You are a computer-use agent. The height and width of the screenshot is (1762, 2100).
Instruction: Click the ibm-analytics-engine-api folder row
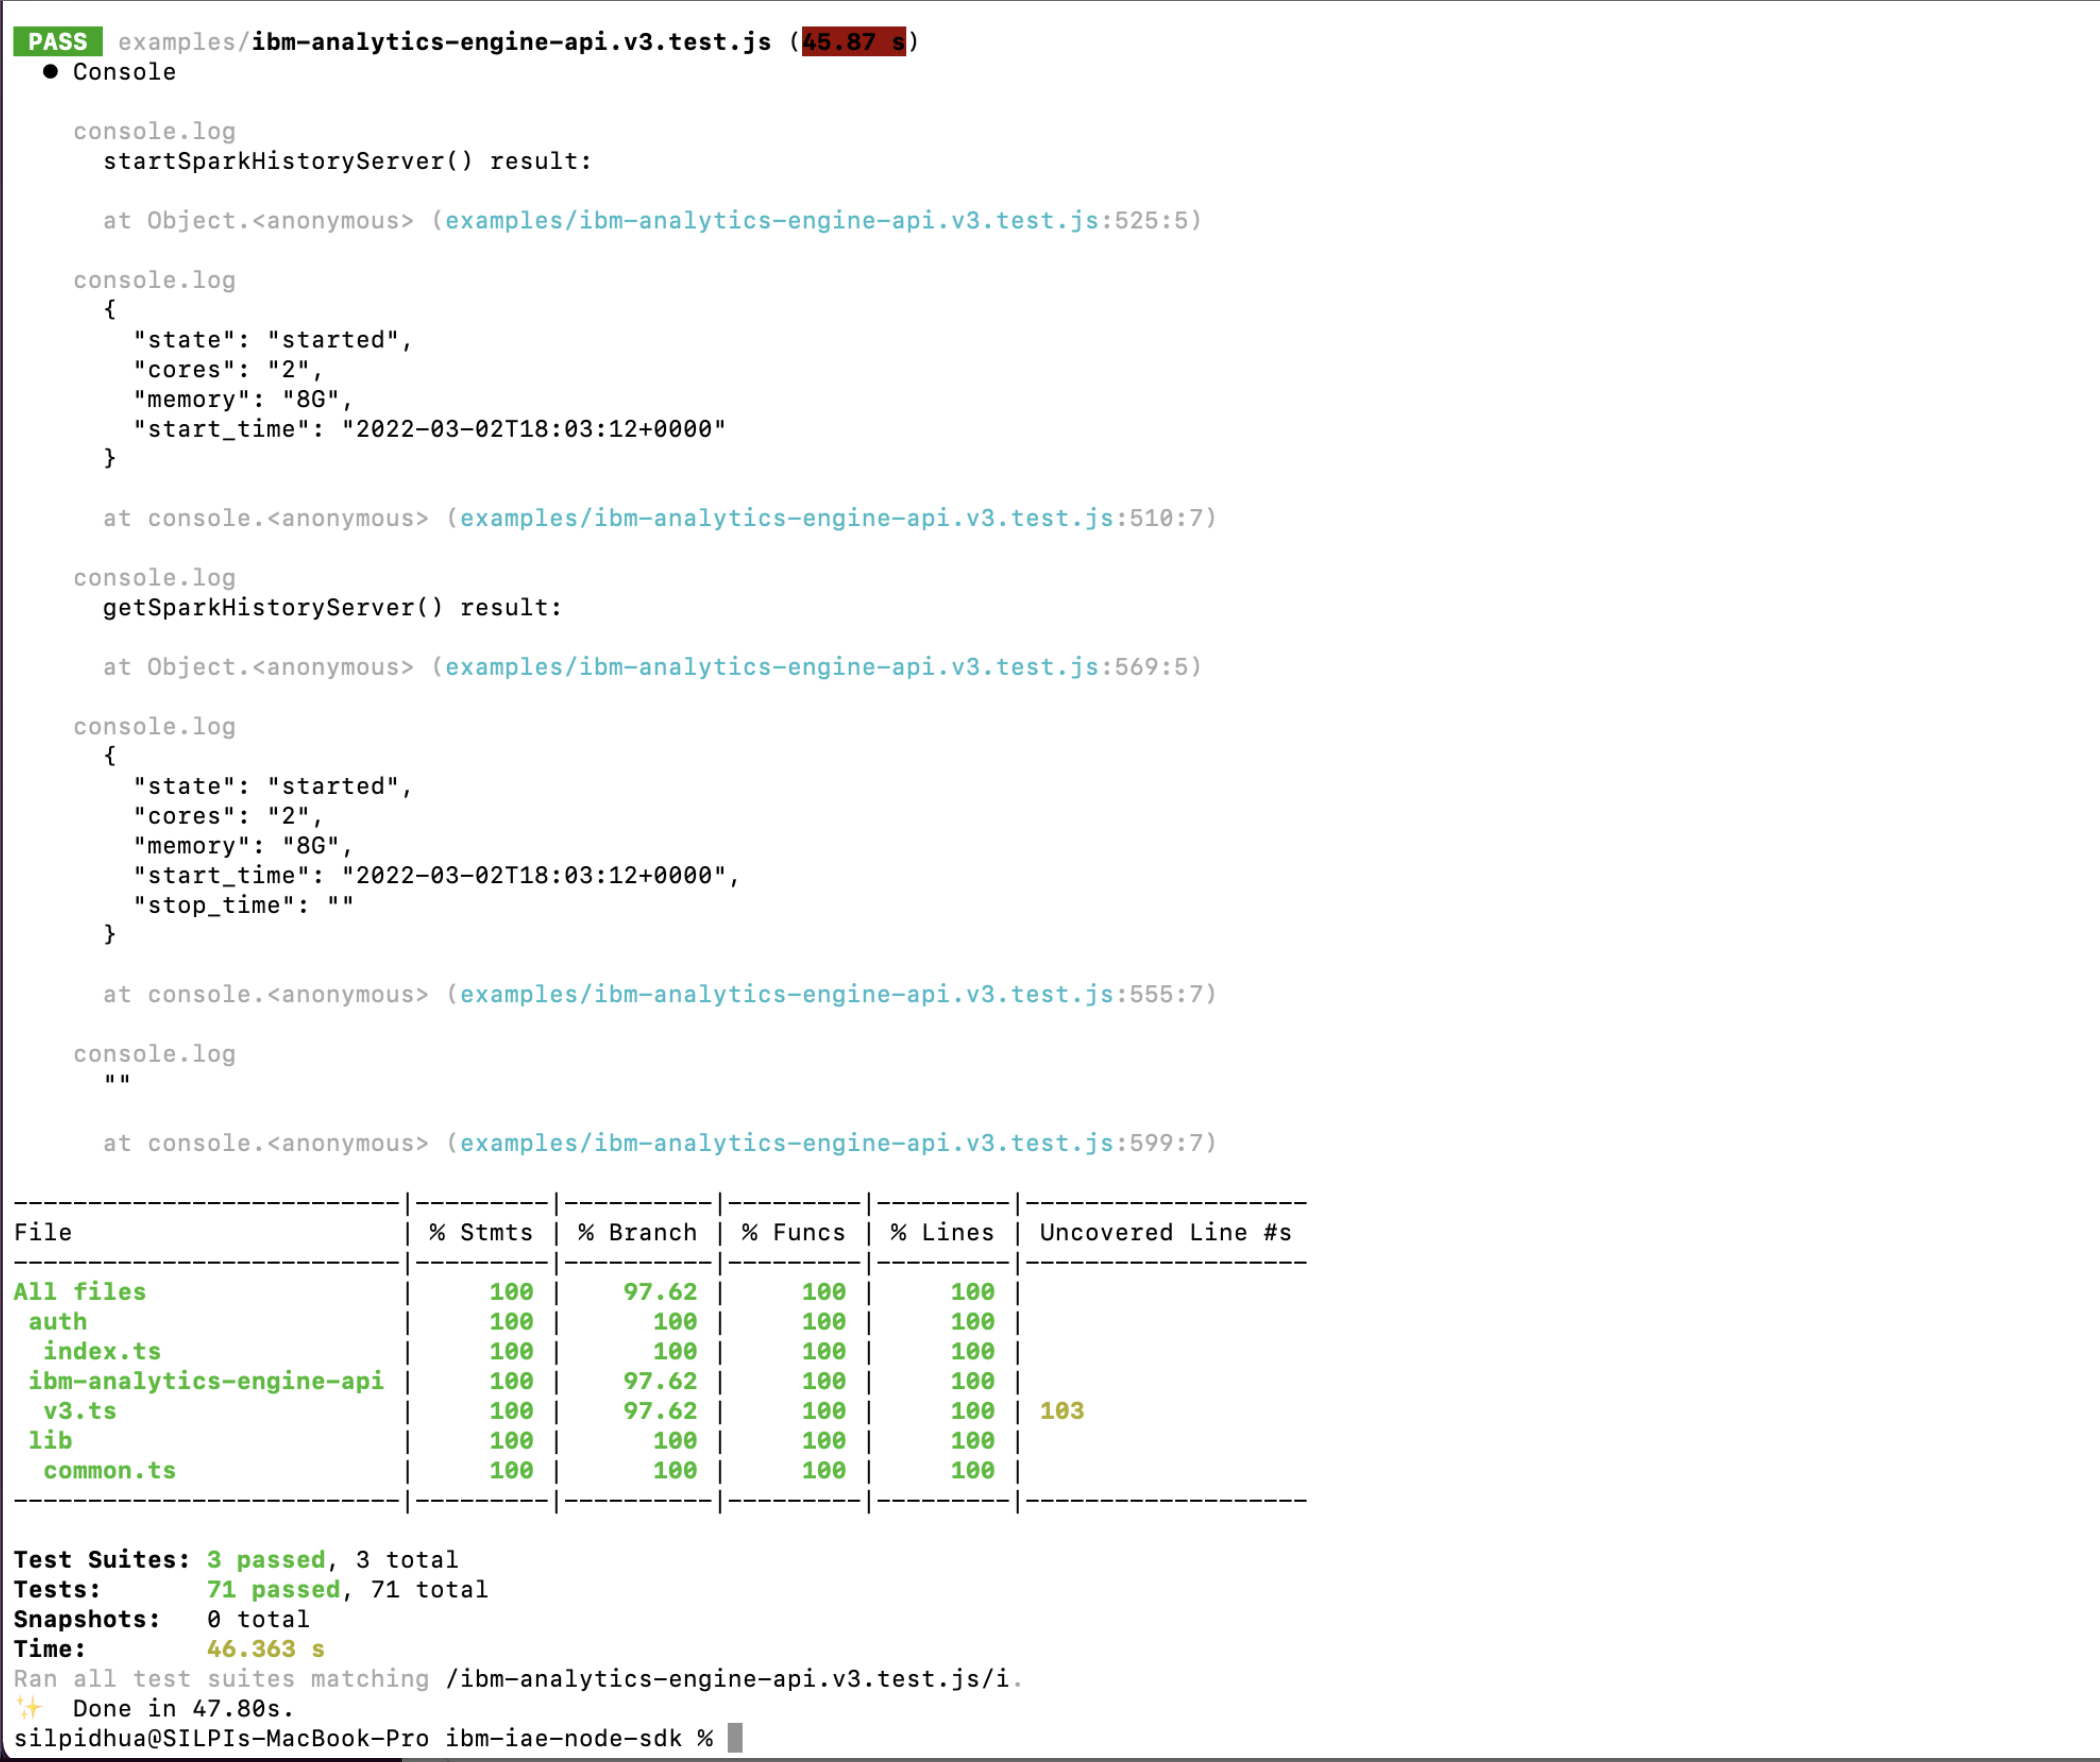(205, 1380)
